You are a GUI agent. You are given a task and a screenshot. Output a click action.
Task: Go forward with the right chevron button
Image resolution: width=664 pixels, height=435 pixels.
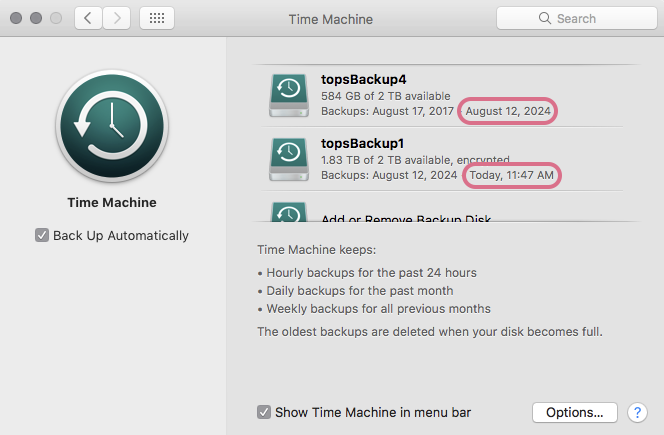click(x=116, y=18)
